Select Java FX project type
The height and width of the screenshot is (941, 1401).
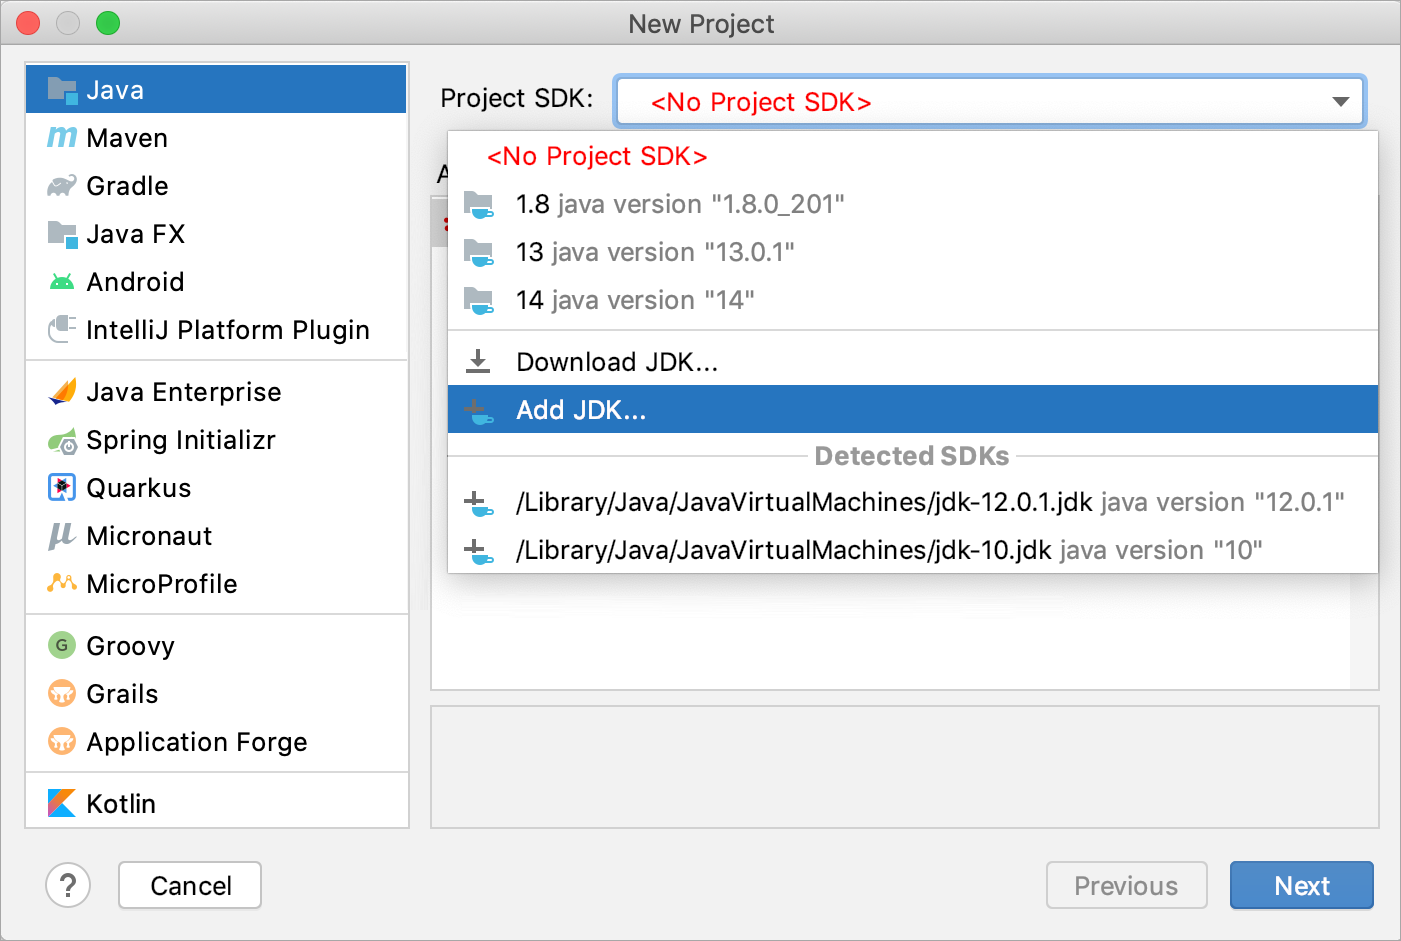pos(216,233)
